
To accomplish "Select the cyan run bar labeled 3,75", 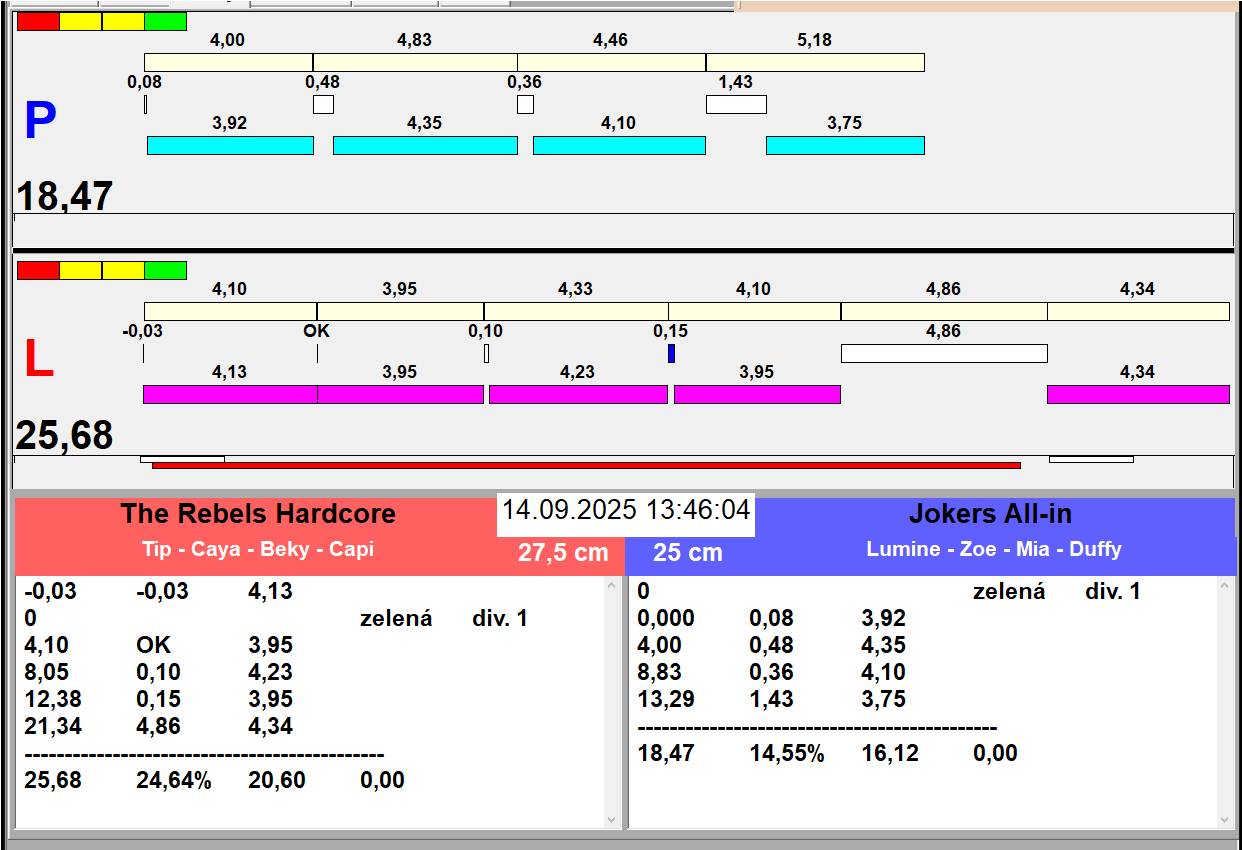I will [845, 145].
